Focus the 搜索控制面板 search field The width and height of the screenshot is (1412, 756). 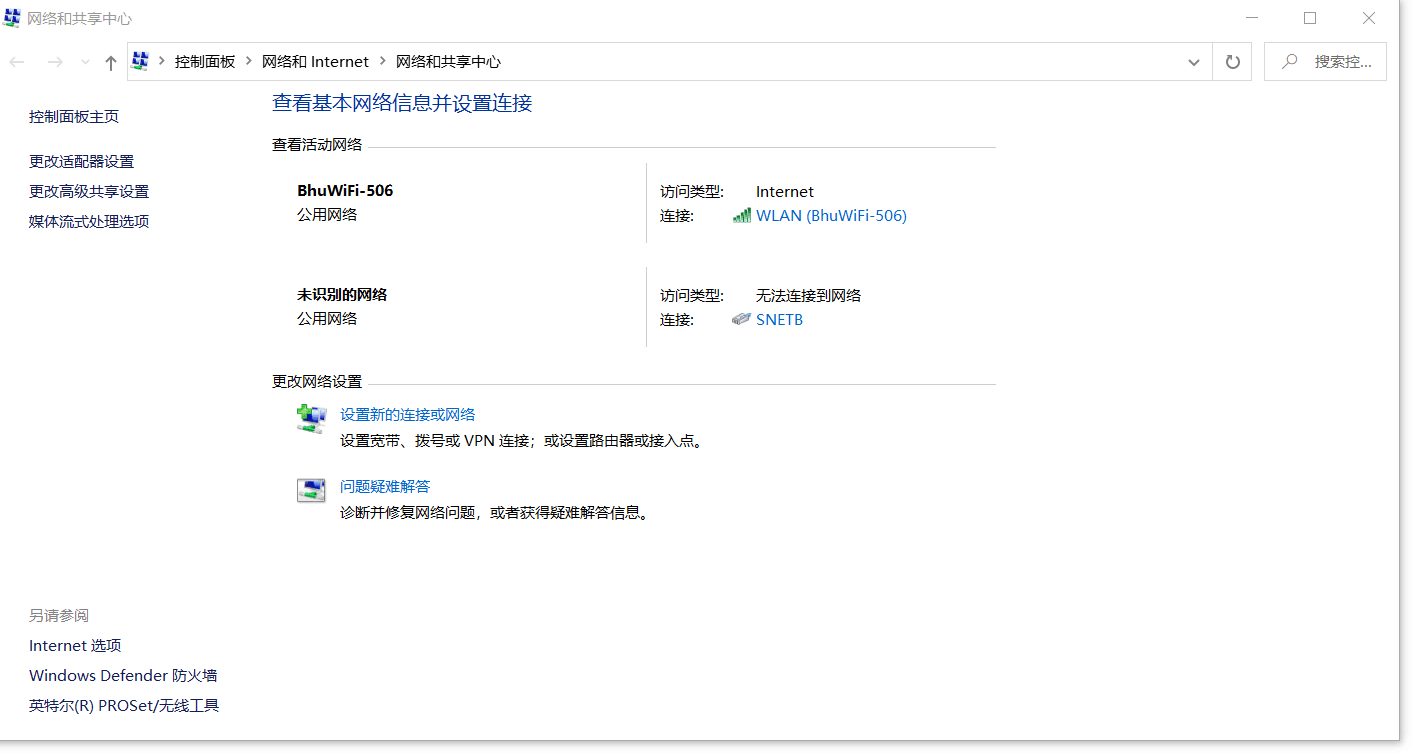1325,62
